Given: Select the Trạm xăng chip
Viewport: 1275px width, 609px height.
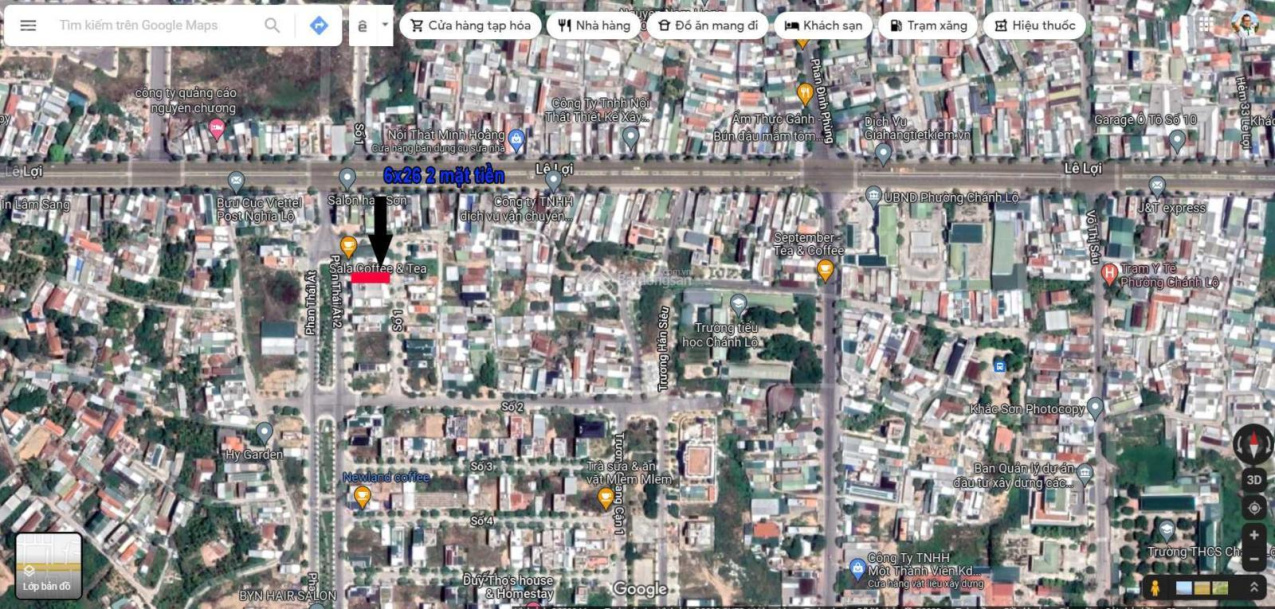Looking at the screenshot, I should [927, 25].
